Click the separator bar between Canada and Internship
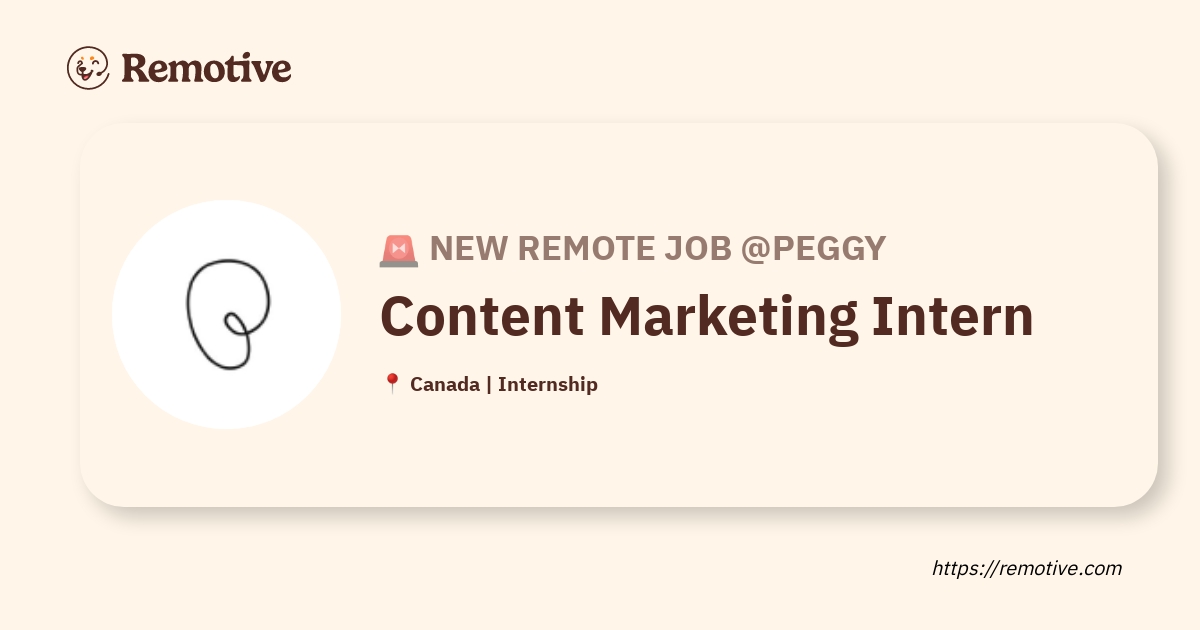 click(x=489, y=384)
